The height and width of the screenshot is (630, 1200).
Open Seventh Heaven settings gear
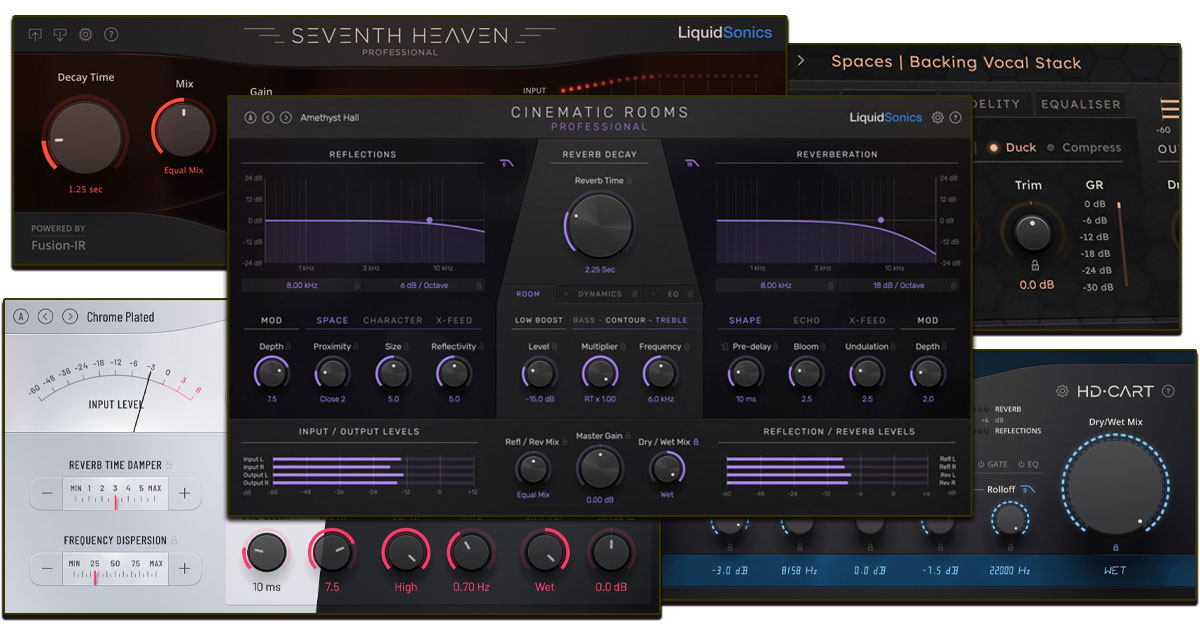[86, 35]
